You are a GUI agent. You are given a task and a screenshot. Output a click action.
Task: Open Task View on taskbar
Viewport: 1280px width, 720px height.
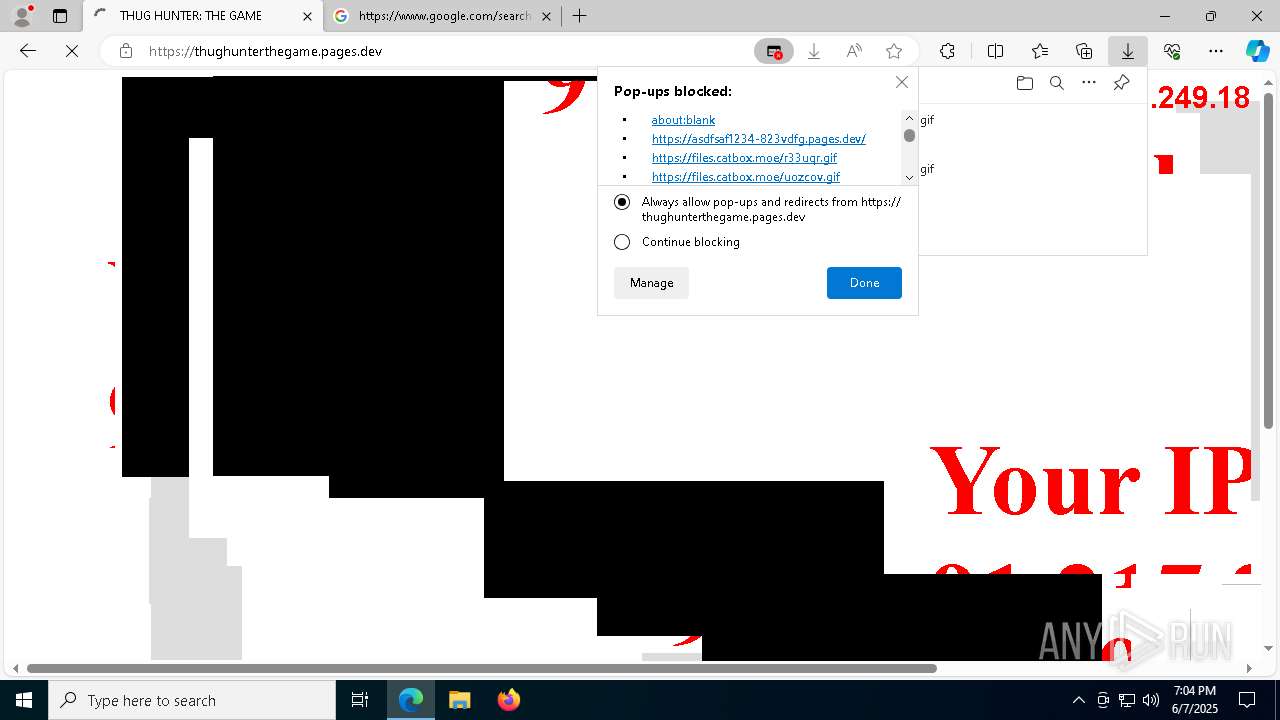tap(360, 700)
